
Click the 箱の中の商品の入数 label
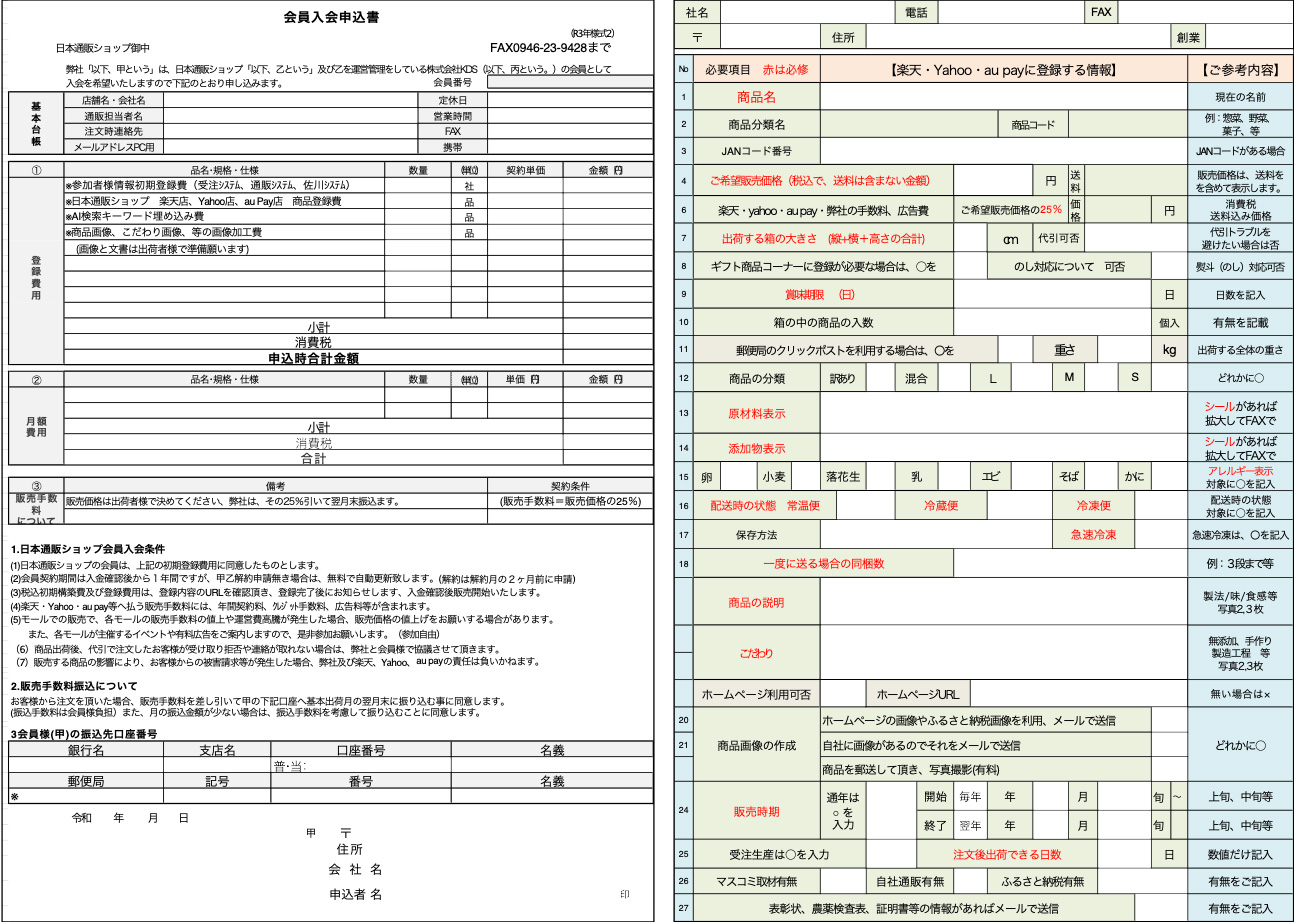823,322
